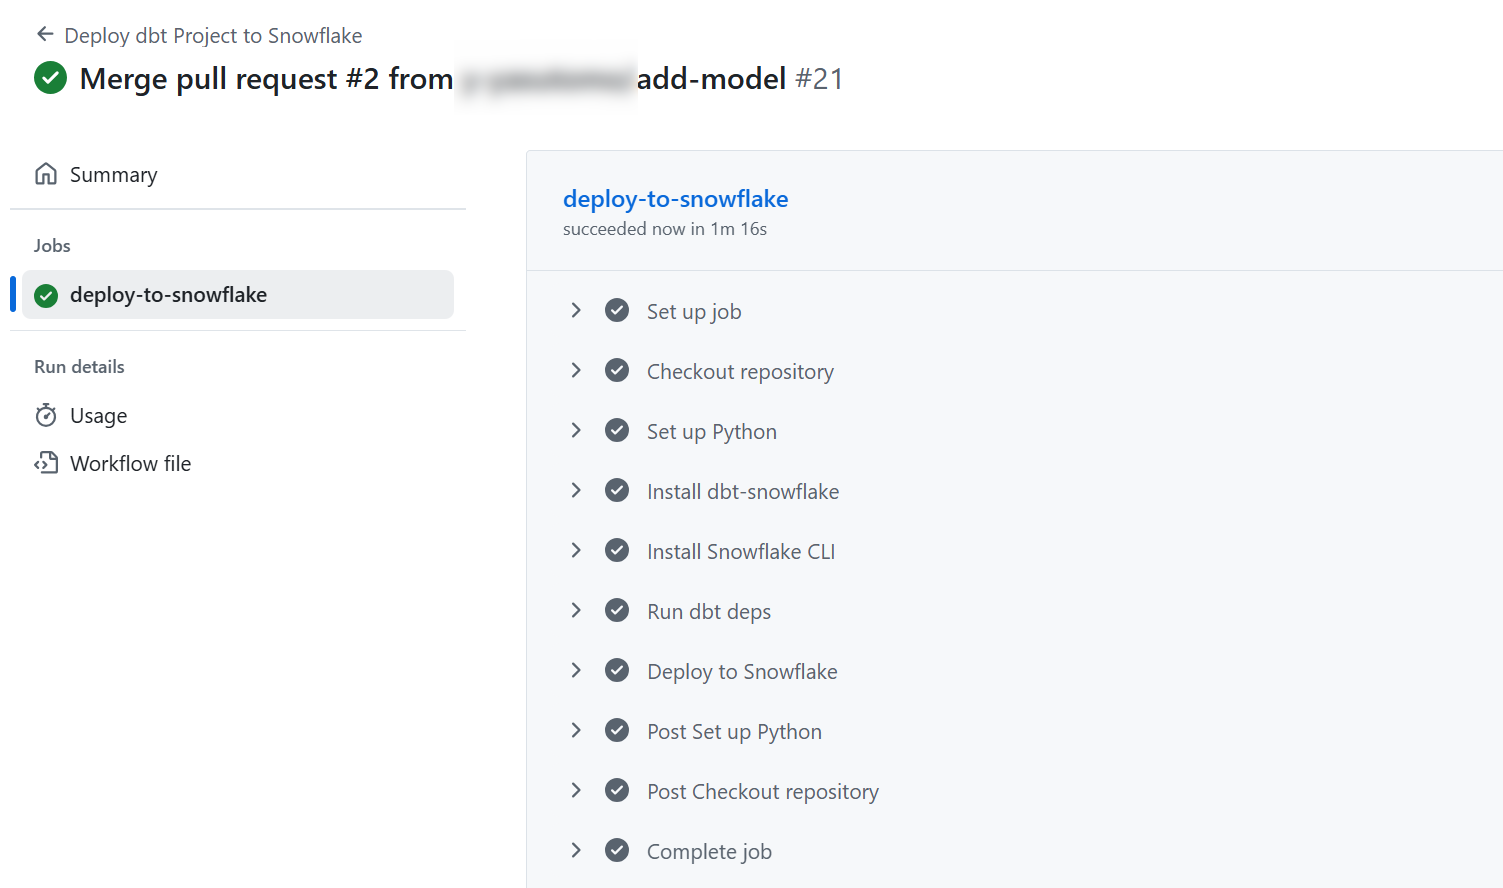Open the Summary page
The height and width of the screenshot is (888, 1503).
113,175
